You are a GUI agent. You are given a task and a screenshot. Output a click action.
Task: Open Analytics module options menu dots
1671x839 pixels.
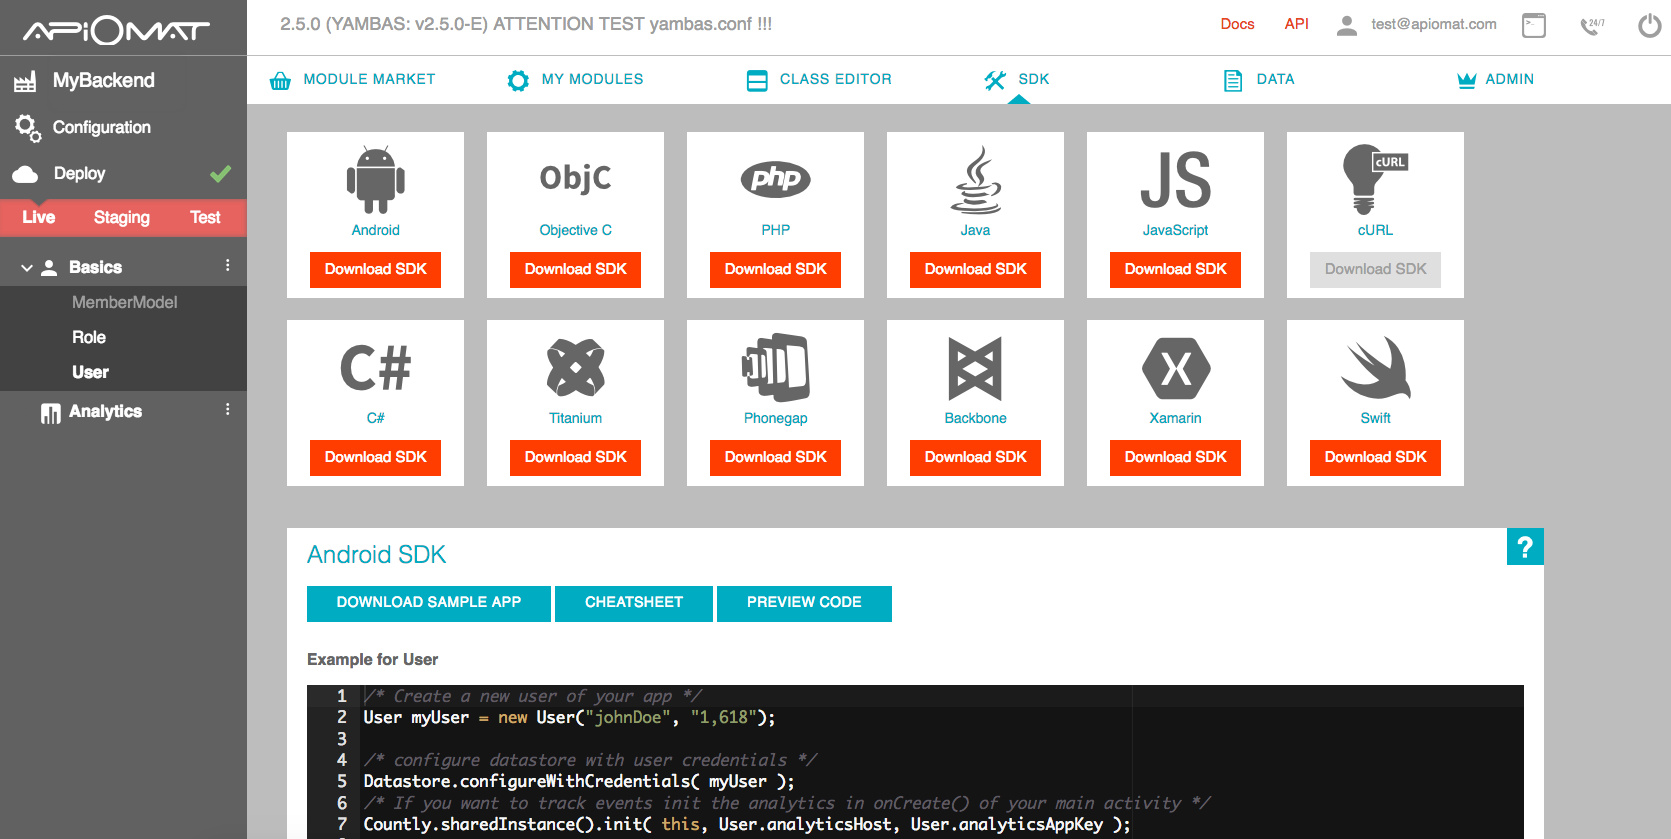228,410
